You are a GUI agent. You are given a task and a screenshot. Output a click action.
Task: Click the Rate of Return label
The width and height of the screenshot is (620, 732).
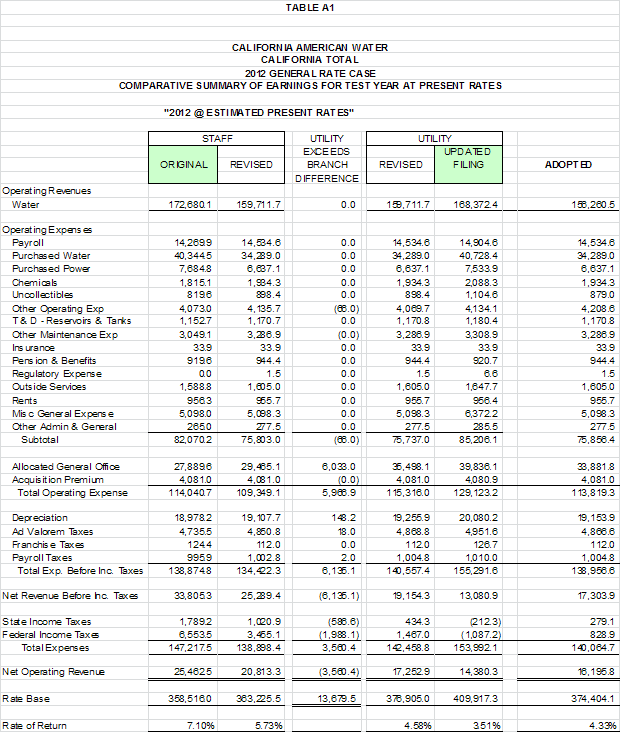tap(33, 724)
